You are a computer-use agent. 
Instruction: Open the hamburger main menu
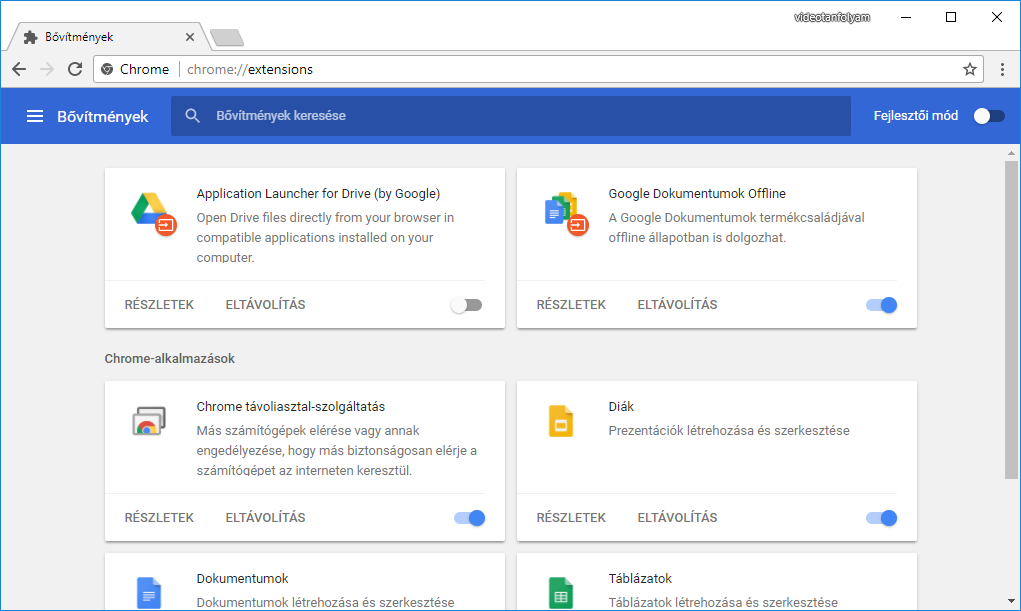[35, 116]
